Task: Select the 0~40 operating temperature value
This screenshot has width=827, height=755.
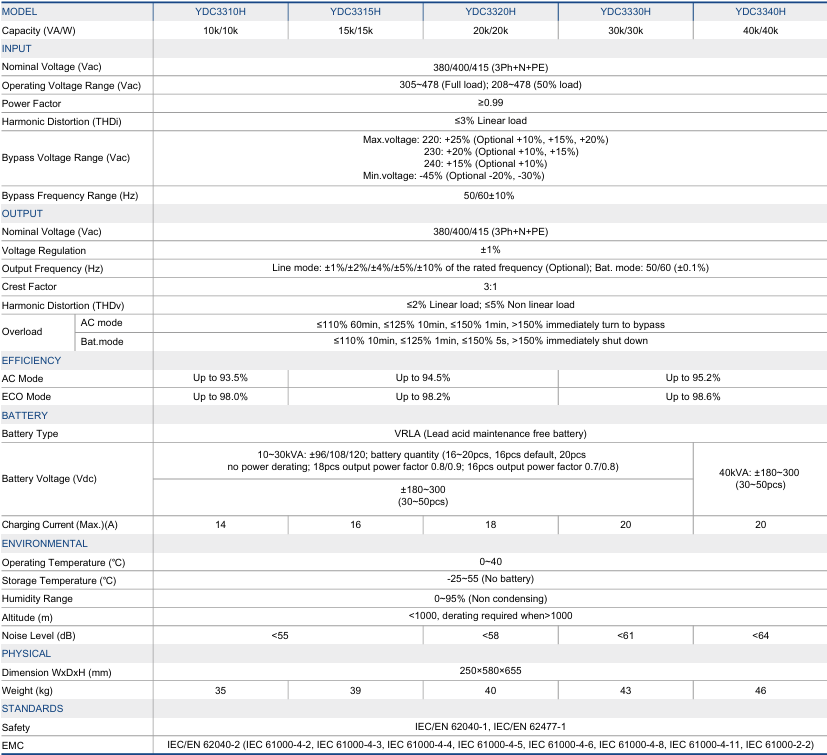Action: click(491, 561)
